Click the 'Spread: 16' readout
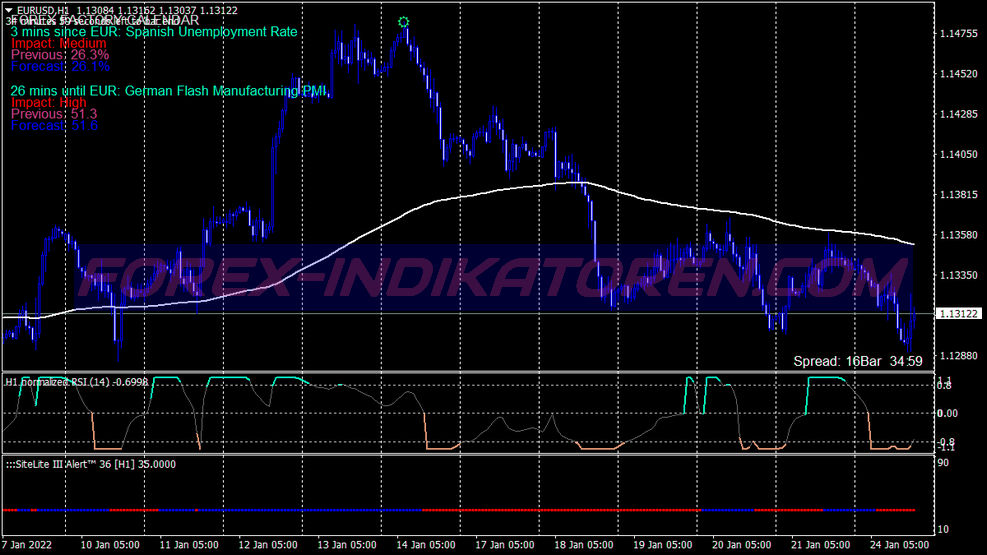 pos(826,361)
